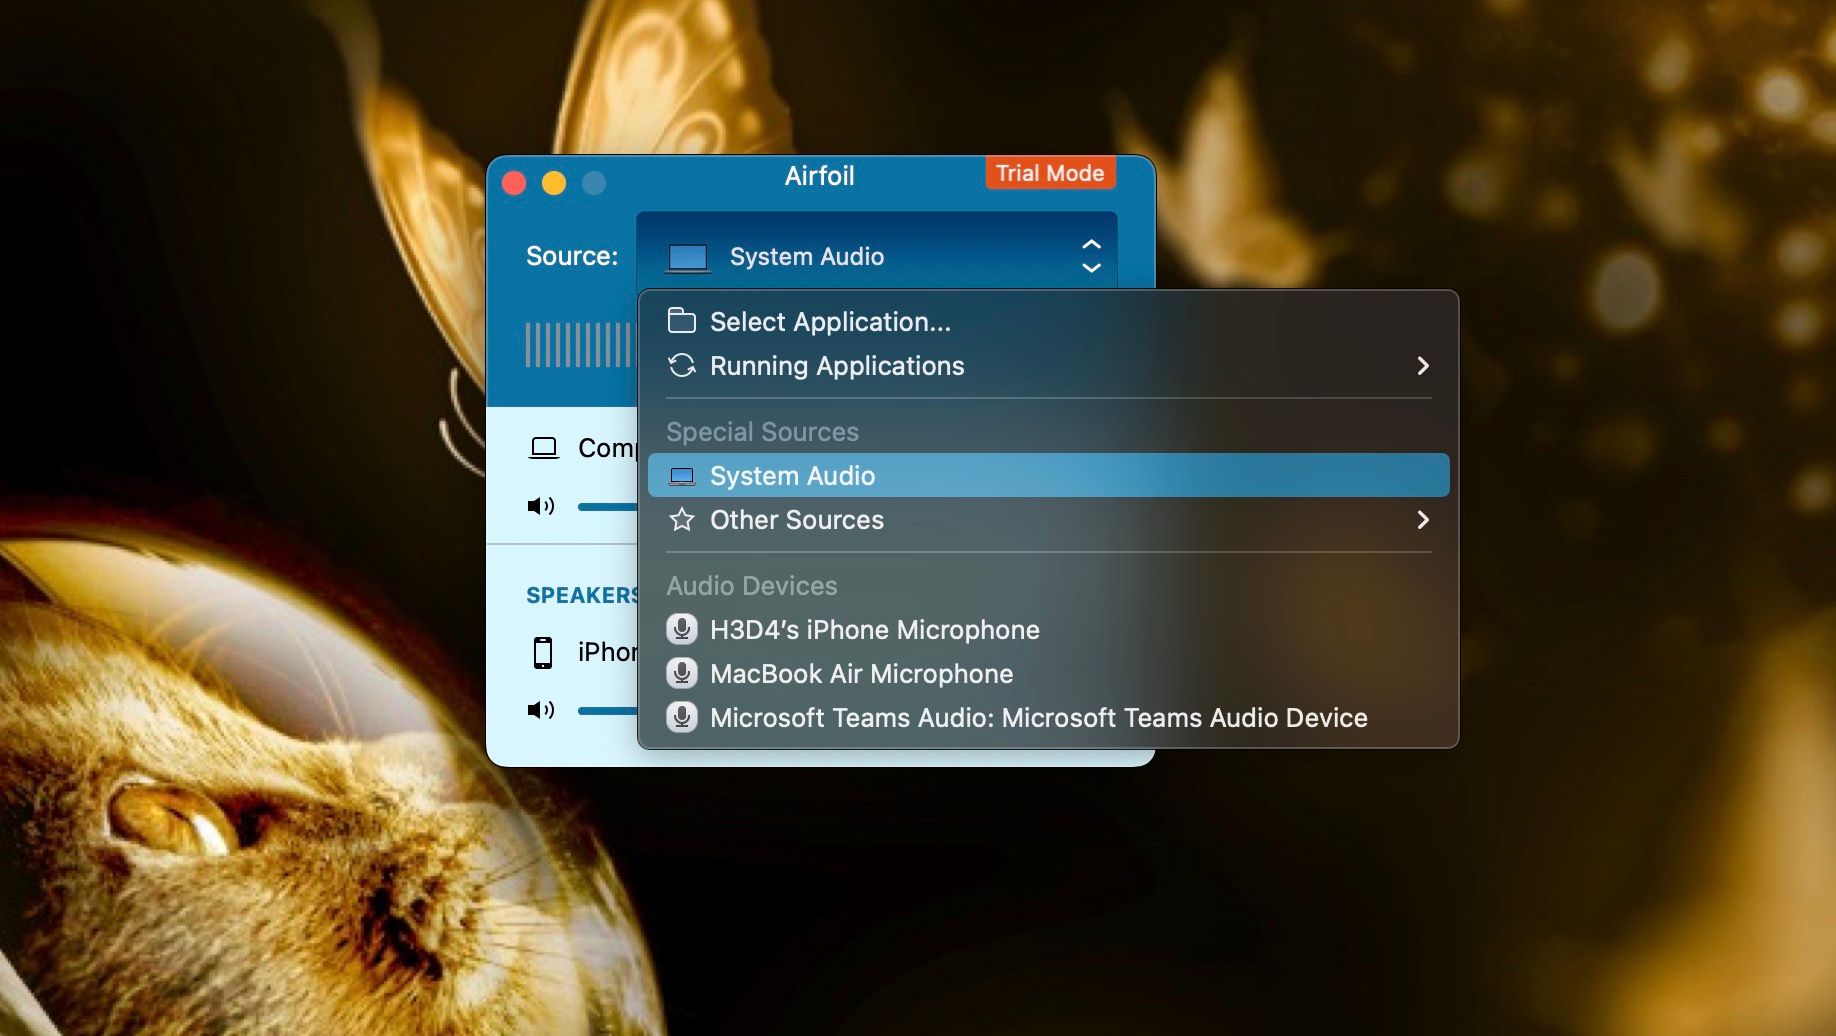Click the star icon beside Other Sources
The width and height of the screenshot is (1836, 1036).
point(682,520)
